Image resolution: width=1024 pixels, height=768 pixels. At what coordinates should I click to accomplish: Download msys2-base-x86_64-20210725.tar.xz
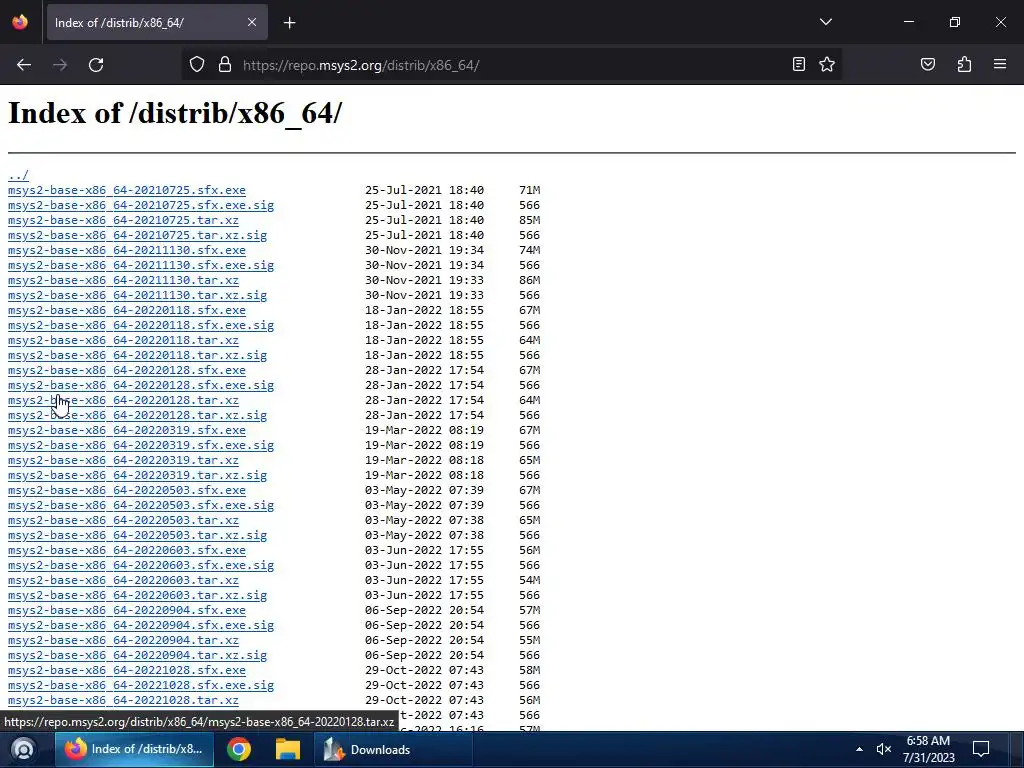(123, 220)
